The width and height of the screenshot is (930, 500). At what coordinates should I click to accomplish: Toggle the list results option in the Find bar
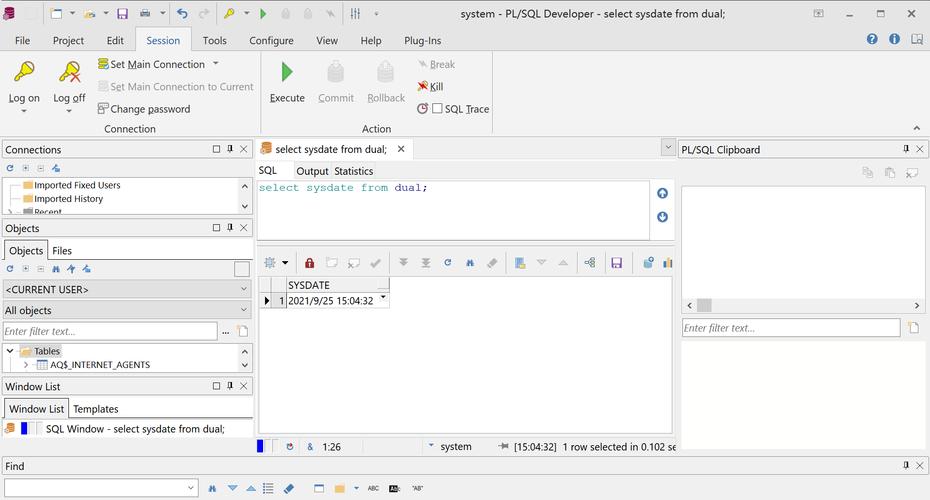268,488
